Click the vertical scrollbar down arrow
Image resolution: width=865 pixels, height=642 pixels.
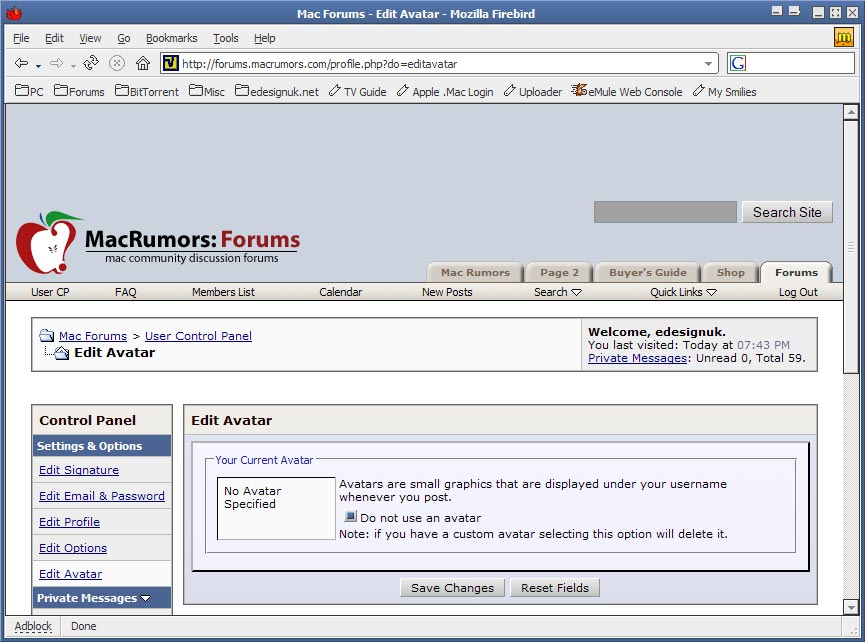click(x=851, y=607)
